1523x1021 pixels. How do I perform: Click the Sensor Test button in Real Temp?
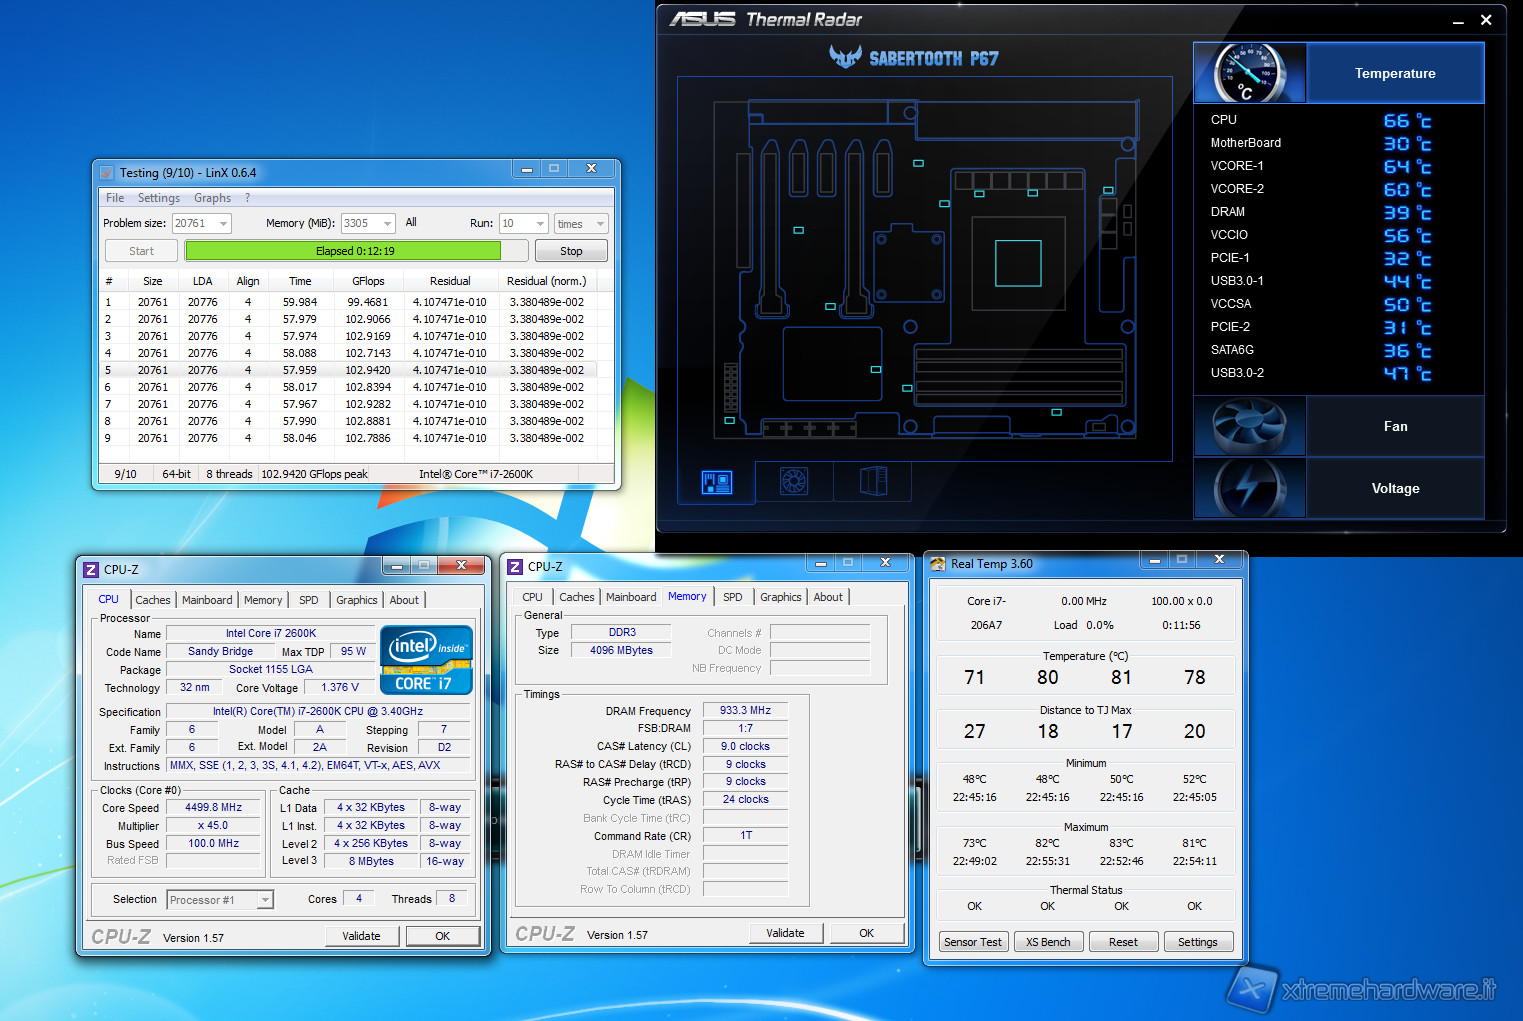coord(972,942)
